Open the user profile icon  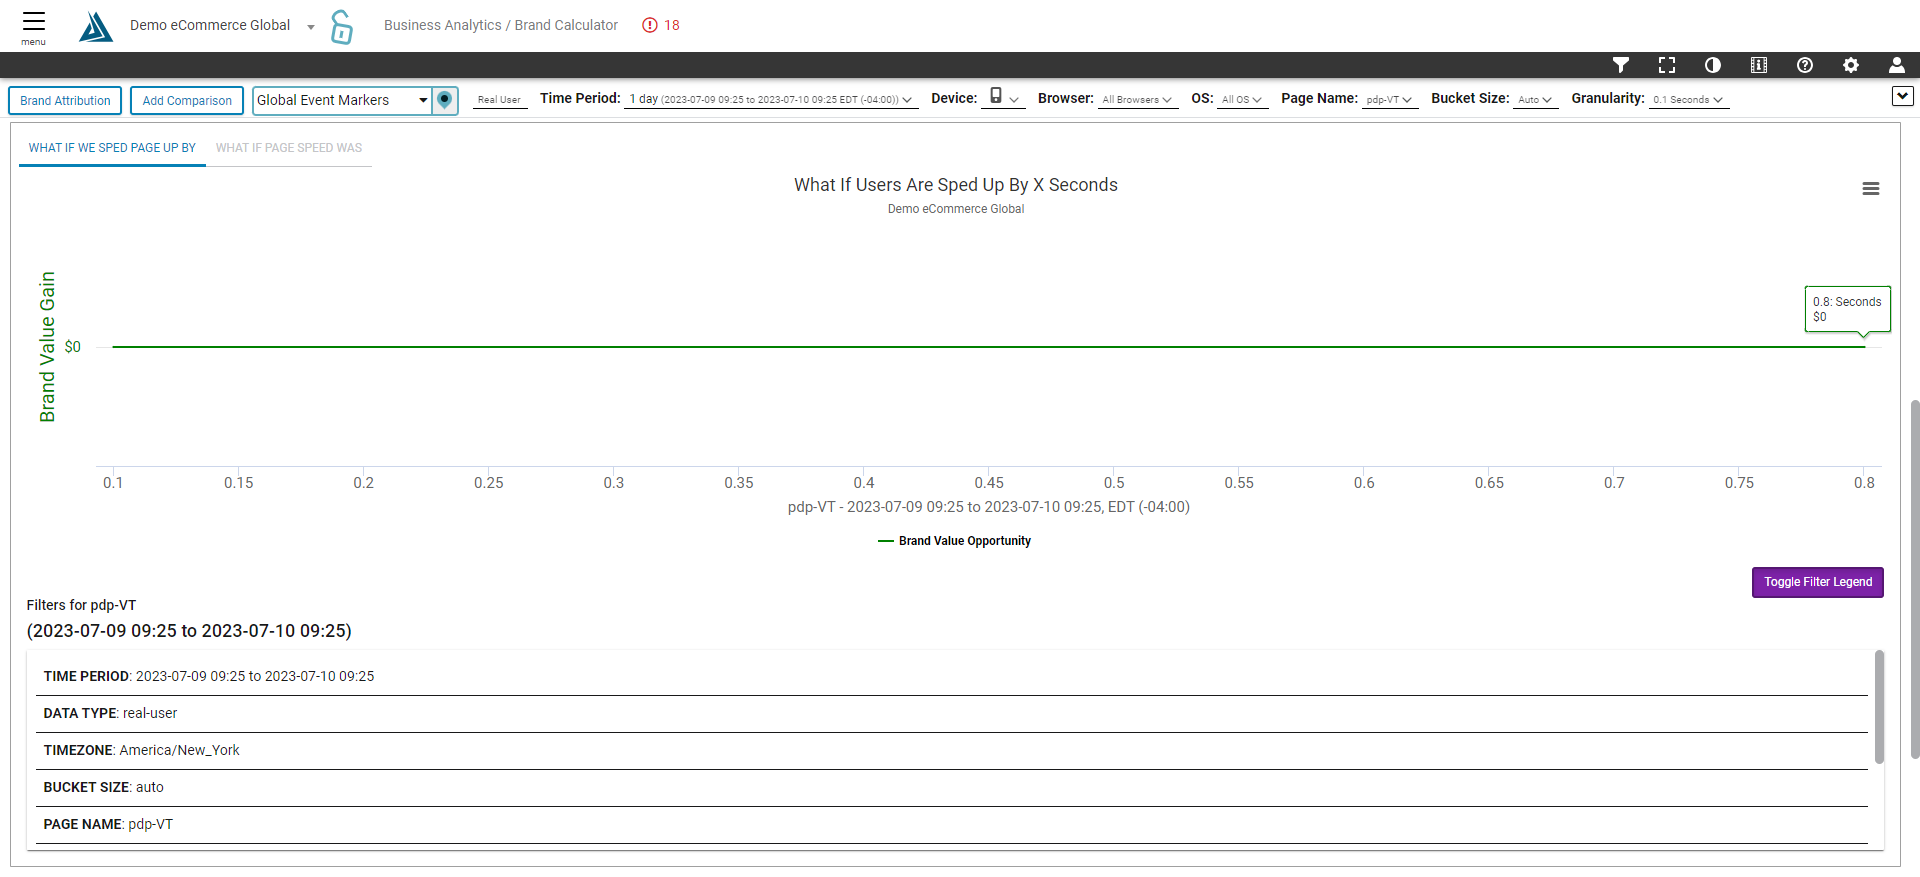pyautogui.click(x=1896, y=65)
